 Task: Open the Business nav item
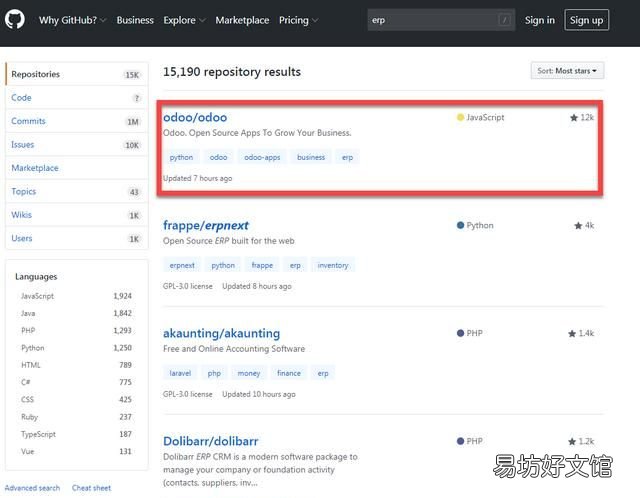coord(135,20)
